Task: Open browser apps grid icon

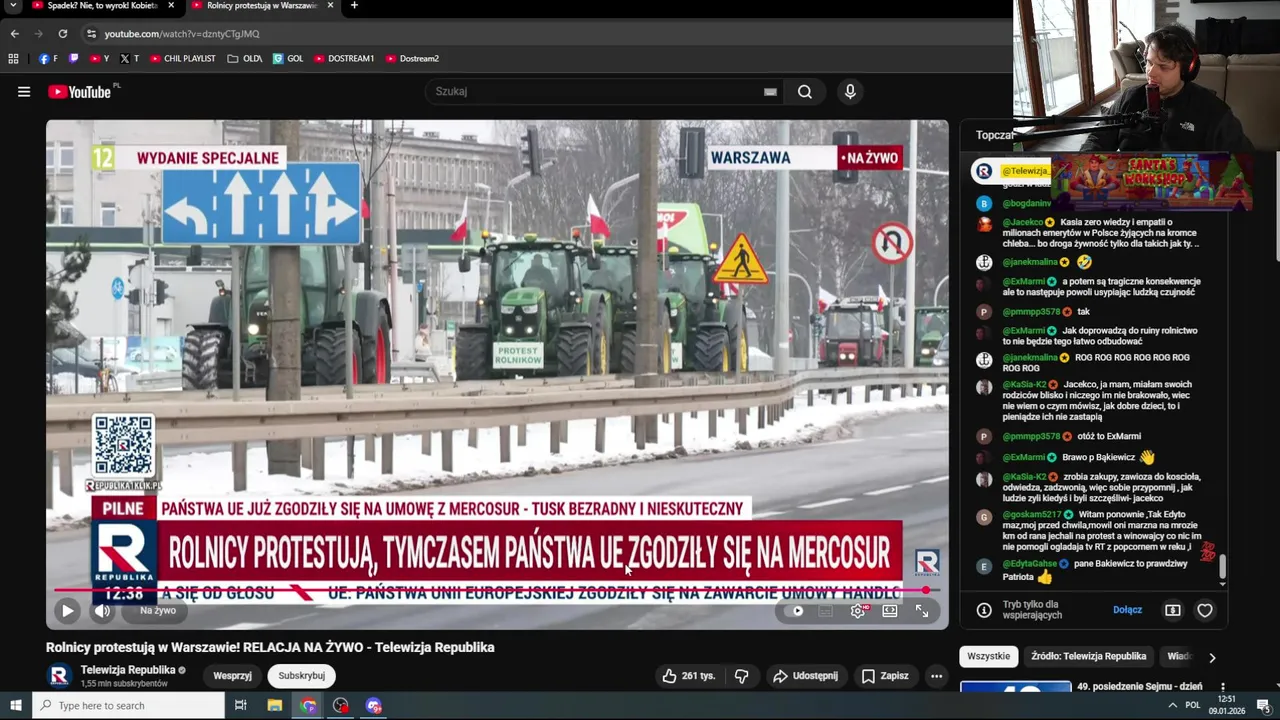Action: click(13, 59)
